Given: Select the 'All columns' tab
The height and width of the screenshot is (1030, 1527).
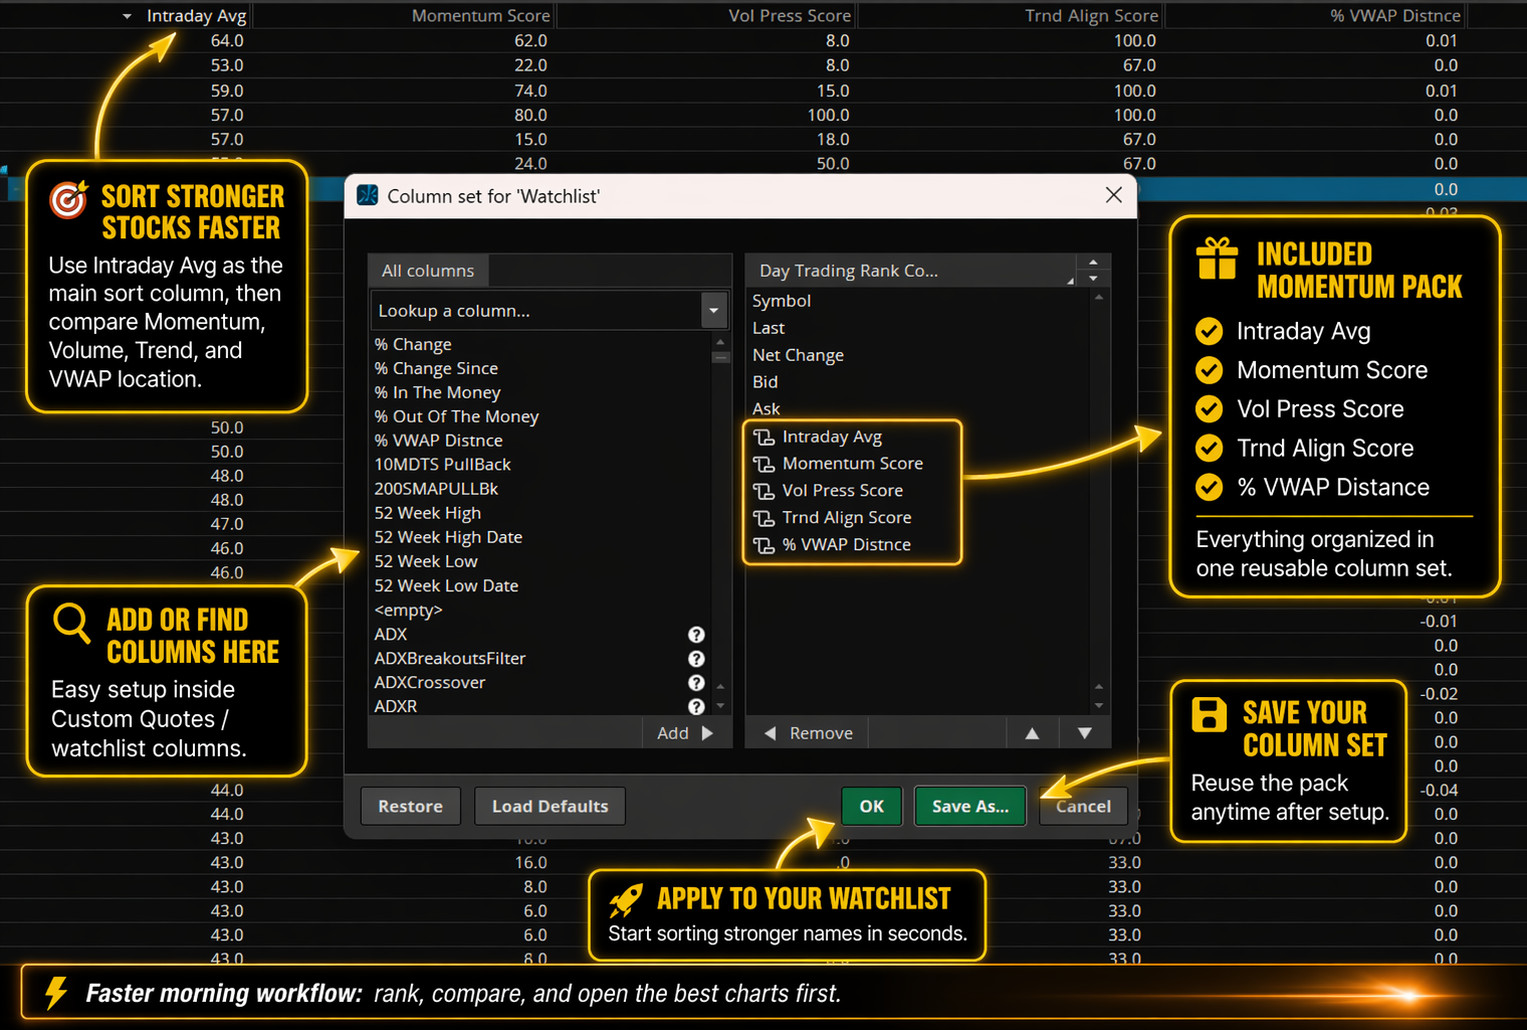Looking at the screenshot, I should coord(428,271).
